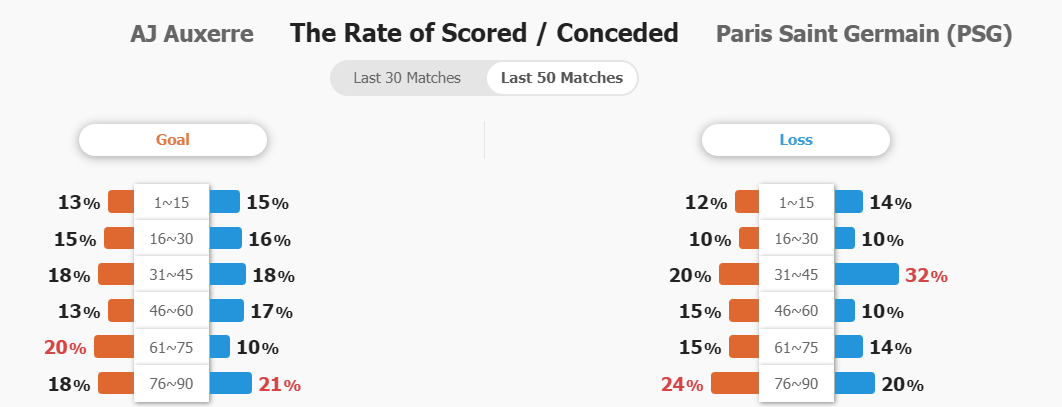The image size is (1062, 407).
Task: Click The Rate of Scored / Conceded title
Action: point(484,33)
